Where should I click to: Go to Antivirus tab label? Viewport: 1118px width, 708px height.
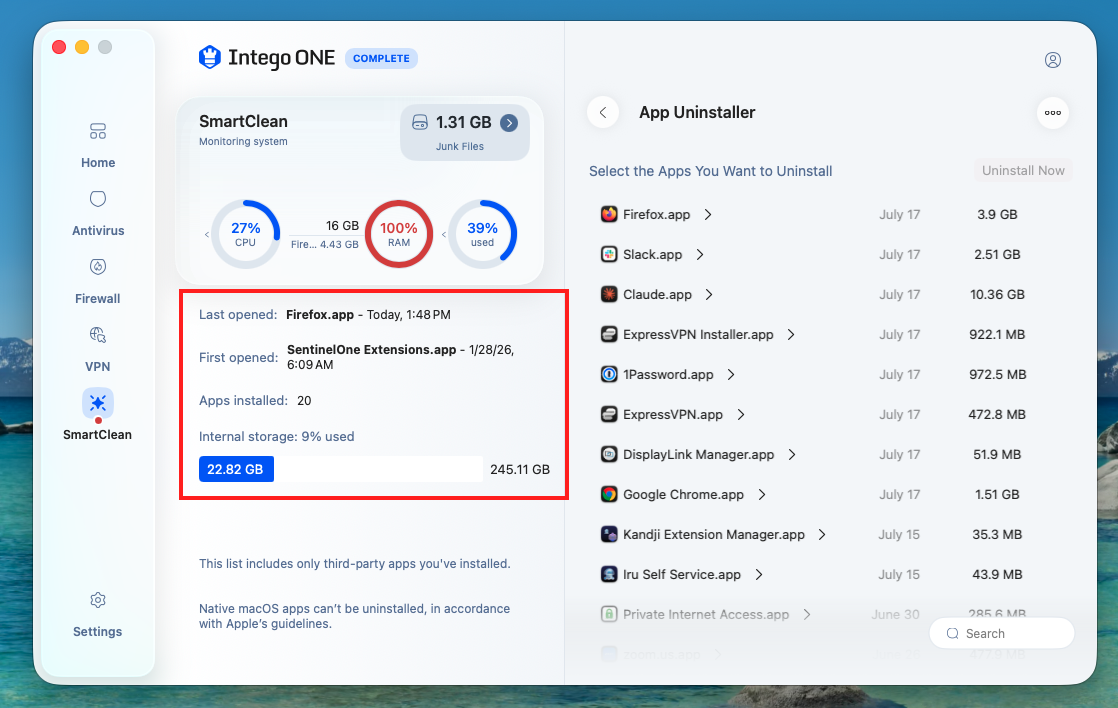(x=98, y=230)
